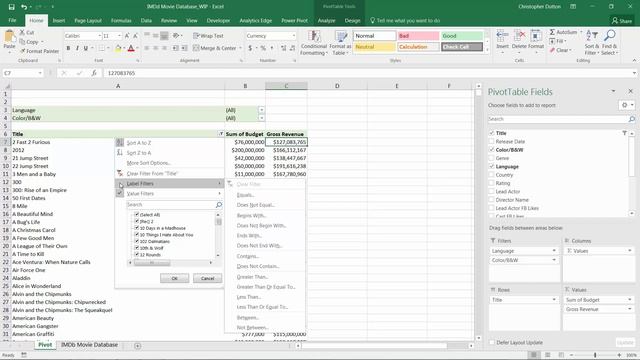Toggle the Title field checkbox
This screenshot has height=360, width=640.
491,133
